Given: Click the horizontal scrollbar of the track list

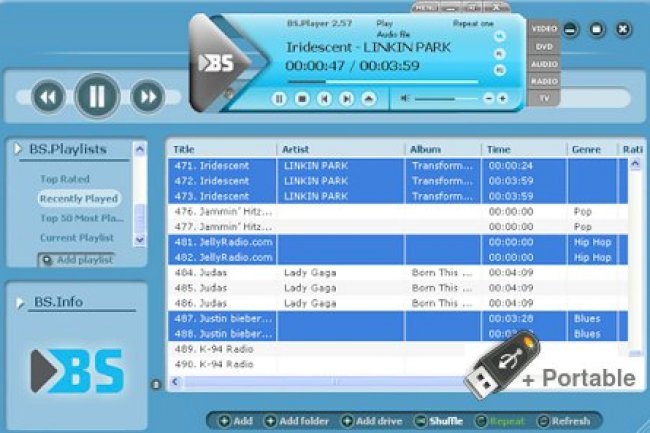Looking at the screenshot, I should (x=323, y=382).
